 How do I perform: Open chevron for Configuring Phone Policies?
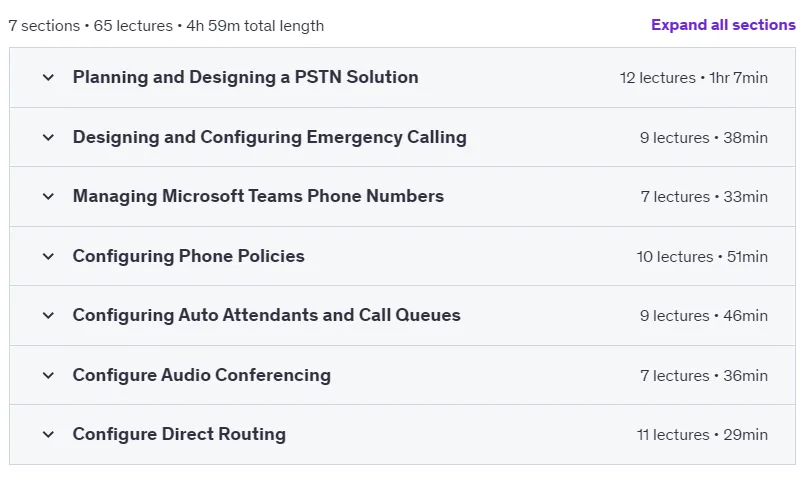point(48,256)
